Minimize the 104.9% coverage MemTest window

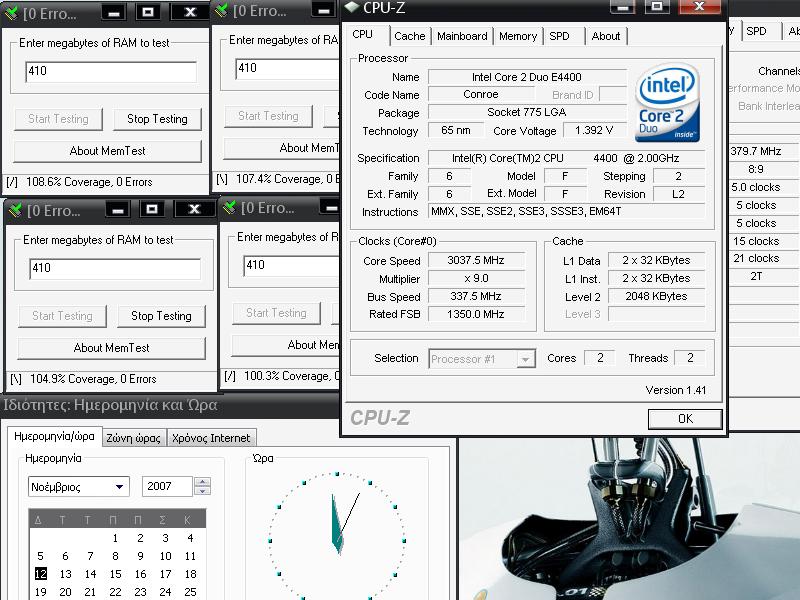point(118,209)
